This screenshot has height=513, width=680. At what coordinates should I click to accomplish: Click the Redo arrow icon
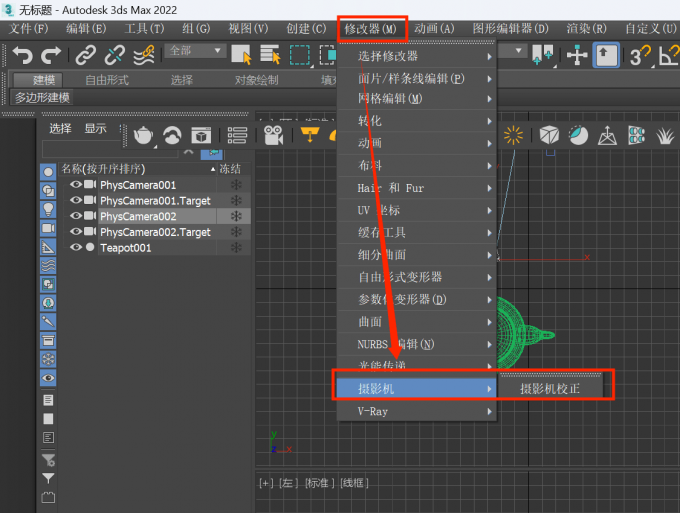pos(51,55)
